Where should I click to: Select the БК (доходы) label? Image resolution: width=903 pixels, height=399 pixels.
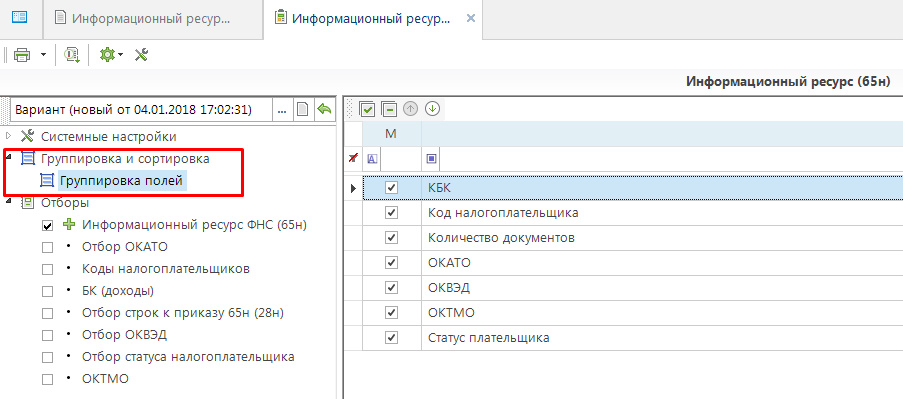point(118,291)
